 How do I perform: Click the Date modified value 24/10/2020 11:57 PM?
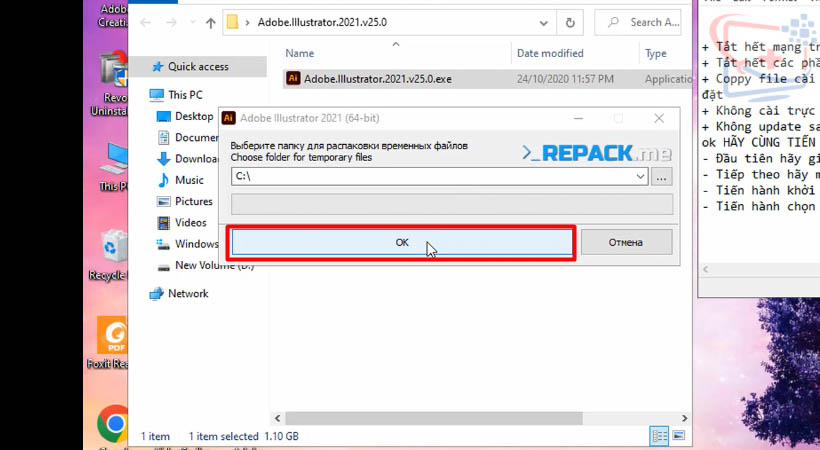[x=565, y=79]
